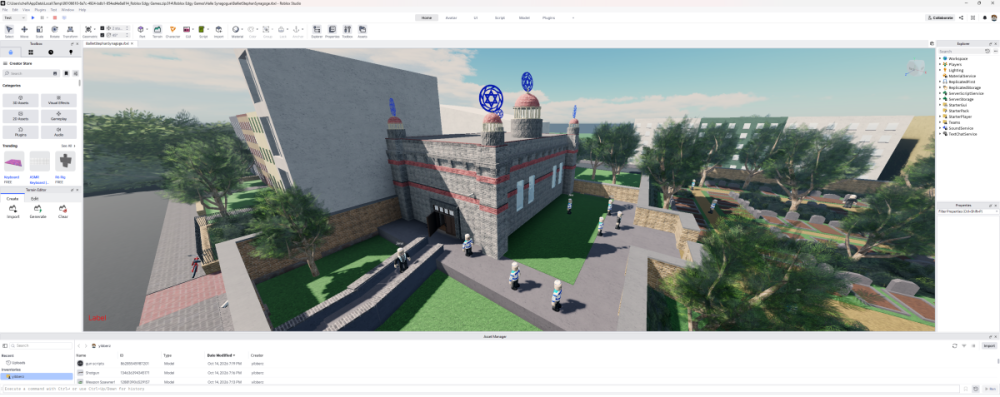Sort by the Date Modified column header
Viewport: 1000px width, 397px height.
click(221, 356)
